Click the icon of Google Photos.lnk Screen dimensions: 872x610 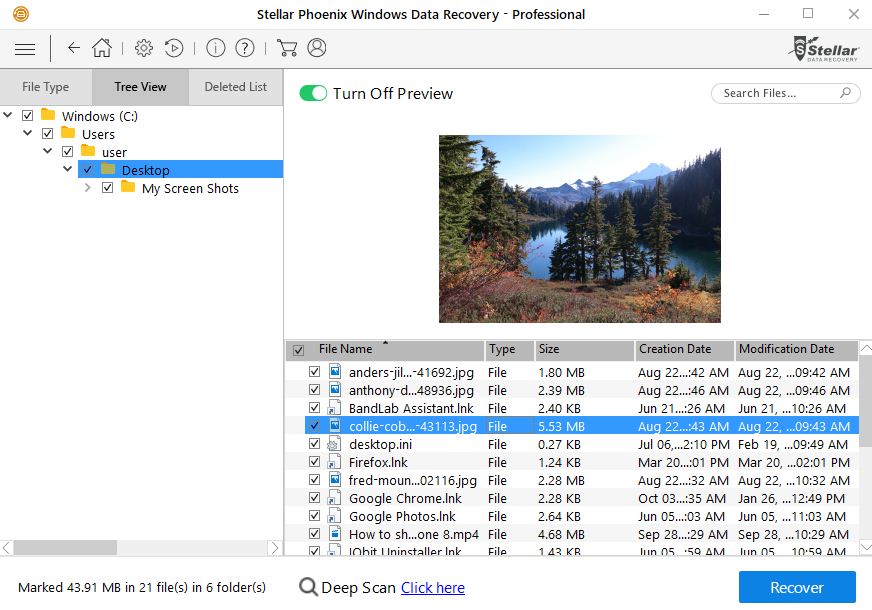(334, 515)
